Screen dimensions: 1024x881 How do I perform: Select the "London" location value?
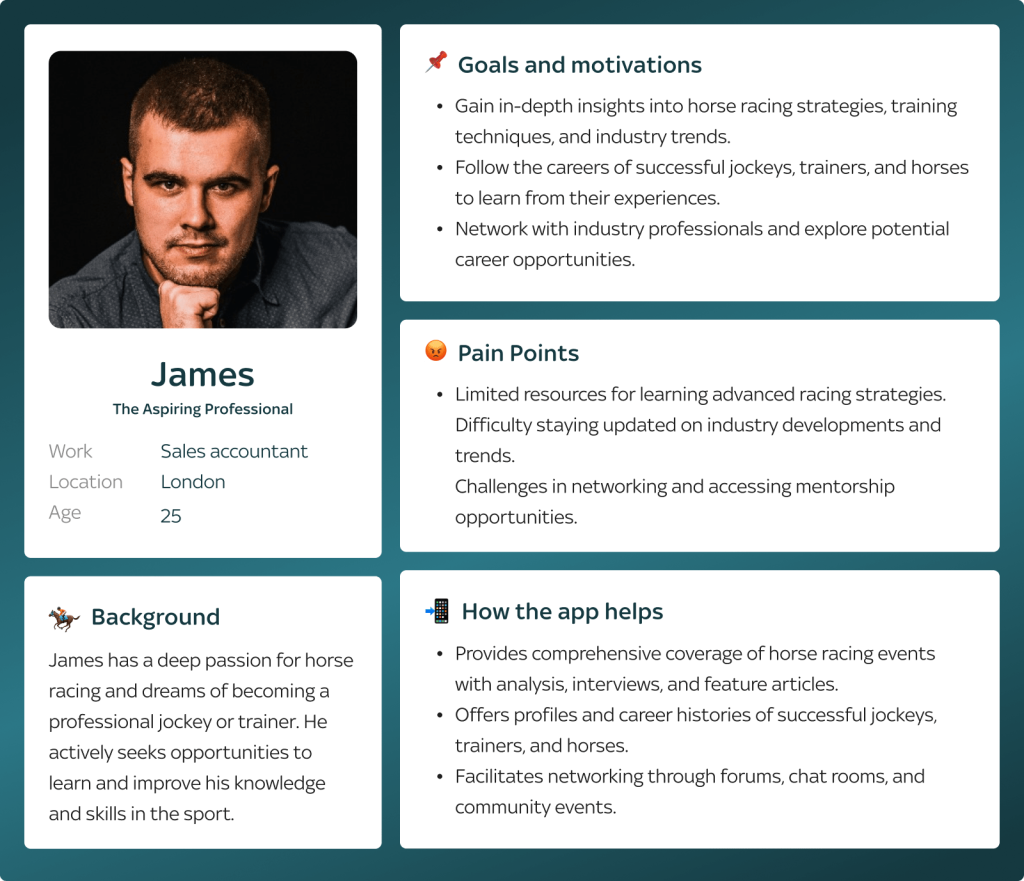(x=193, y=482)
